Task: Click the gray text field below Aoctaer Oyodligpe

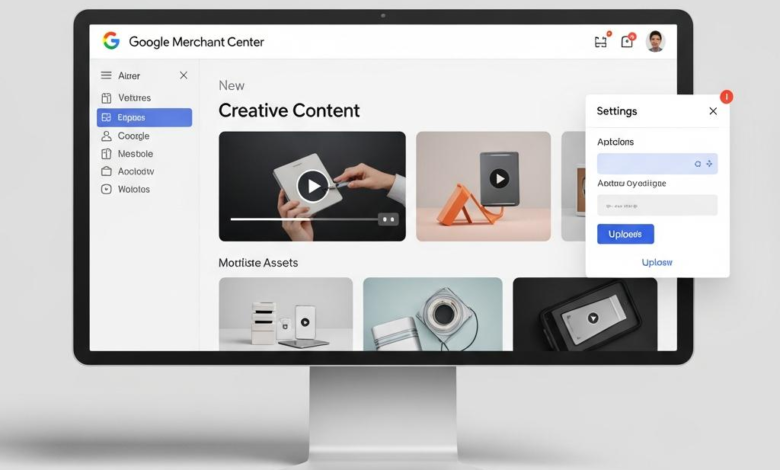Action: click(657, 205)
